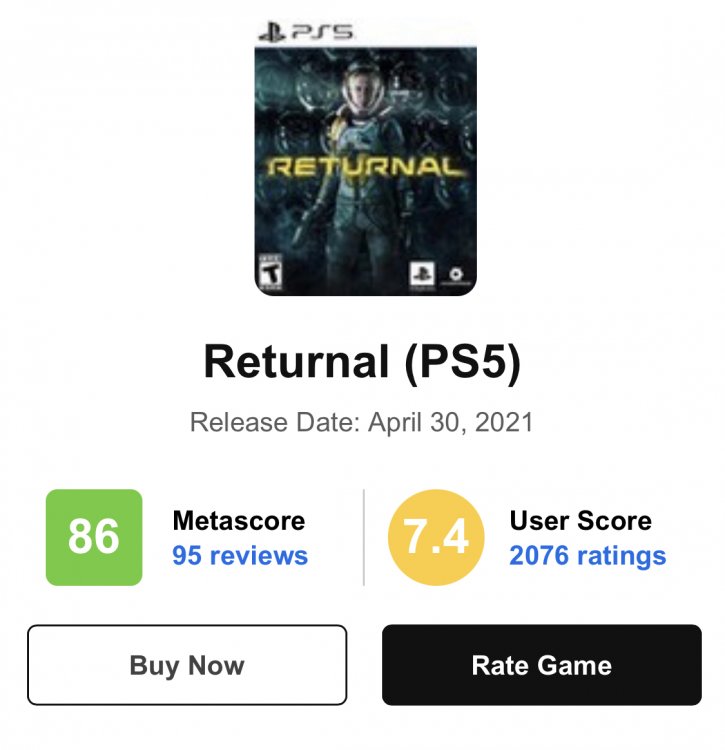Click the Metascore label

(x=239, y=520)
